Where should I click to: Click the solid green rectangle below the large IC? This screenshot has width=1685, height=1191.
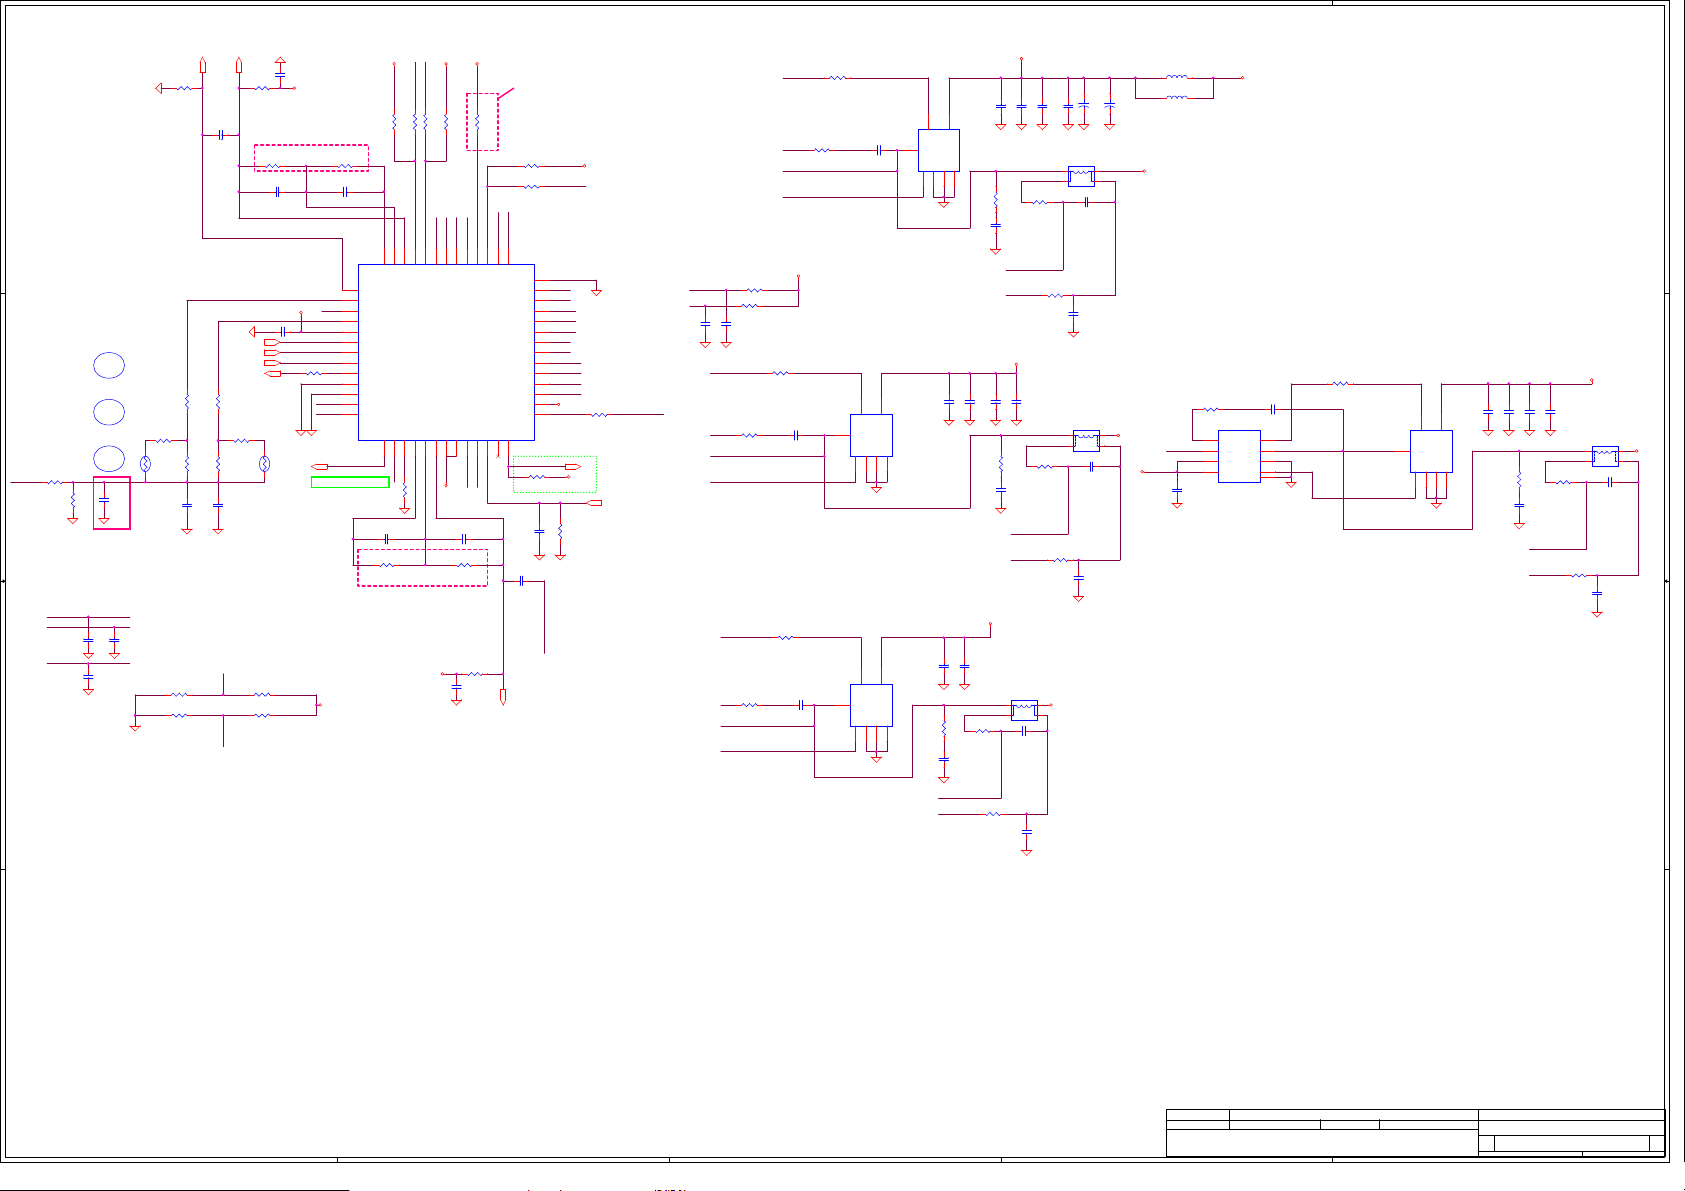click(x=350, y=482)
